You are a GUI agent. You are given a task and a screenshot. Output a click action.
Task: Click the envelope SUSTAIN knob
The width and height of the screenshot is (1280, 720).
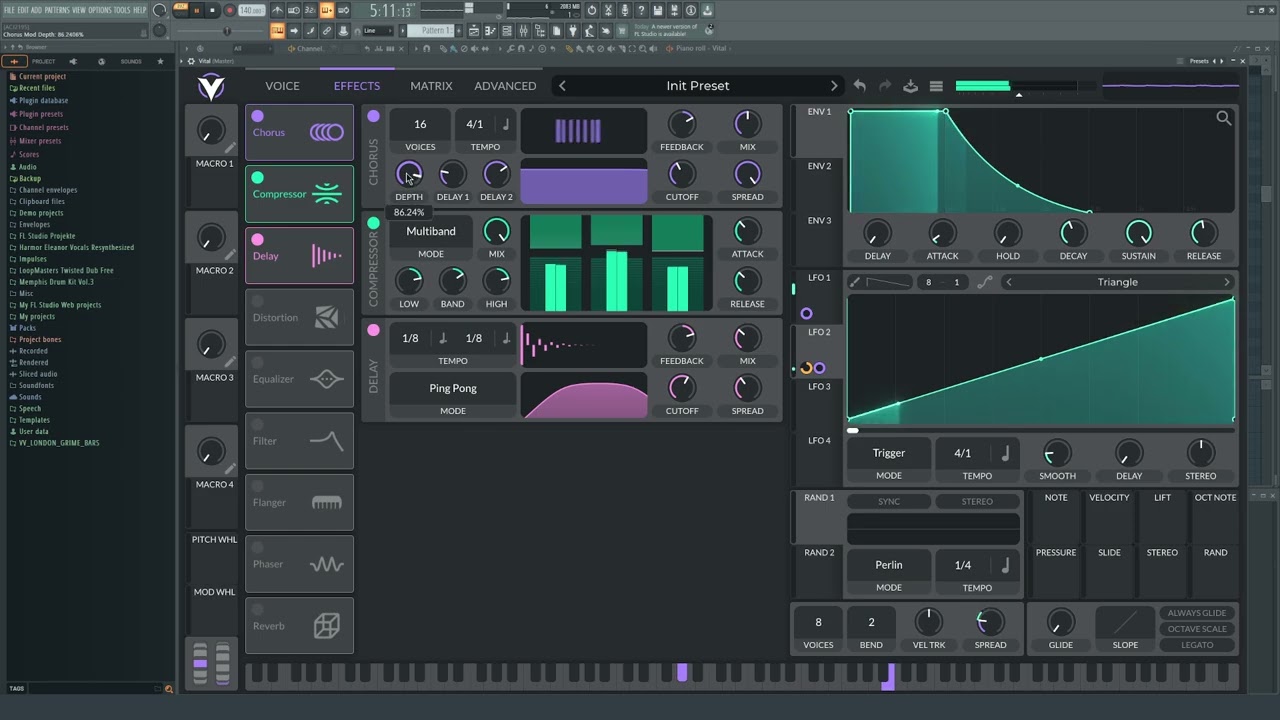1138,233
